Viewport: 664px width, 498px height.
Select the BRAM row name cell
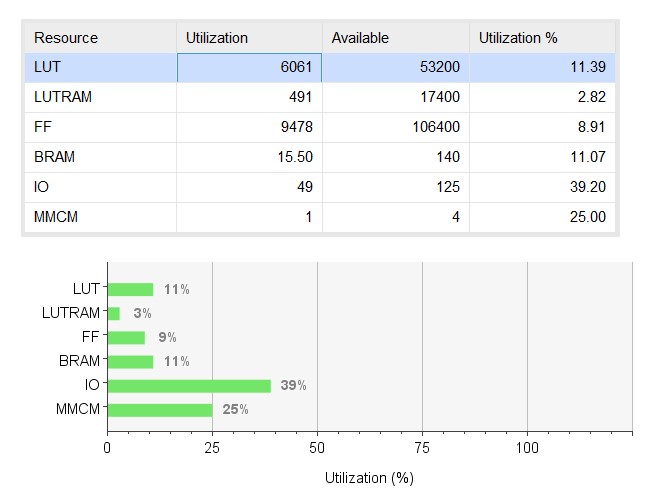pyautogui.click(x=100, y=158)
